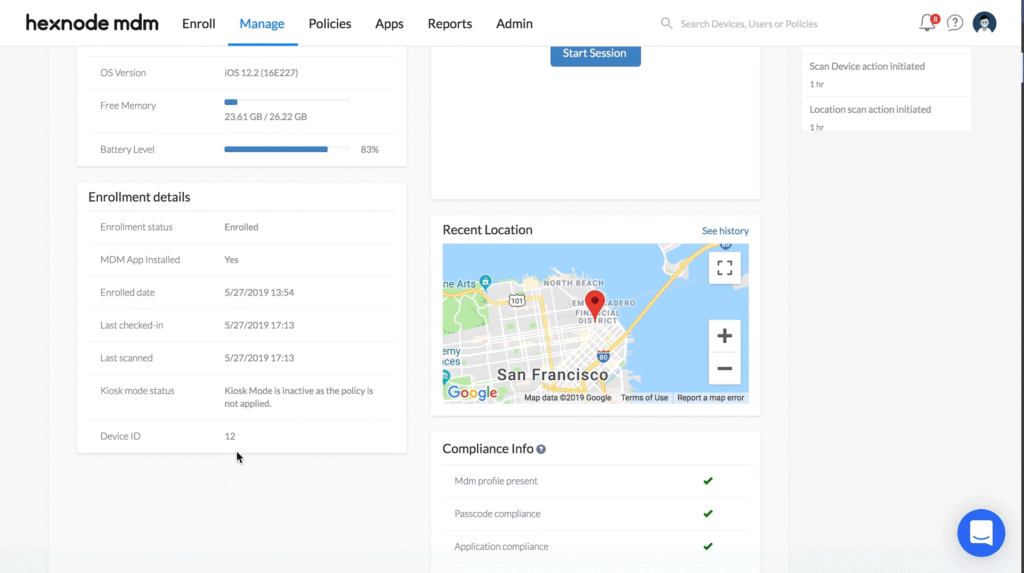
Task: Switch to the Policies tab
Action: click(330, 23)
